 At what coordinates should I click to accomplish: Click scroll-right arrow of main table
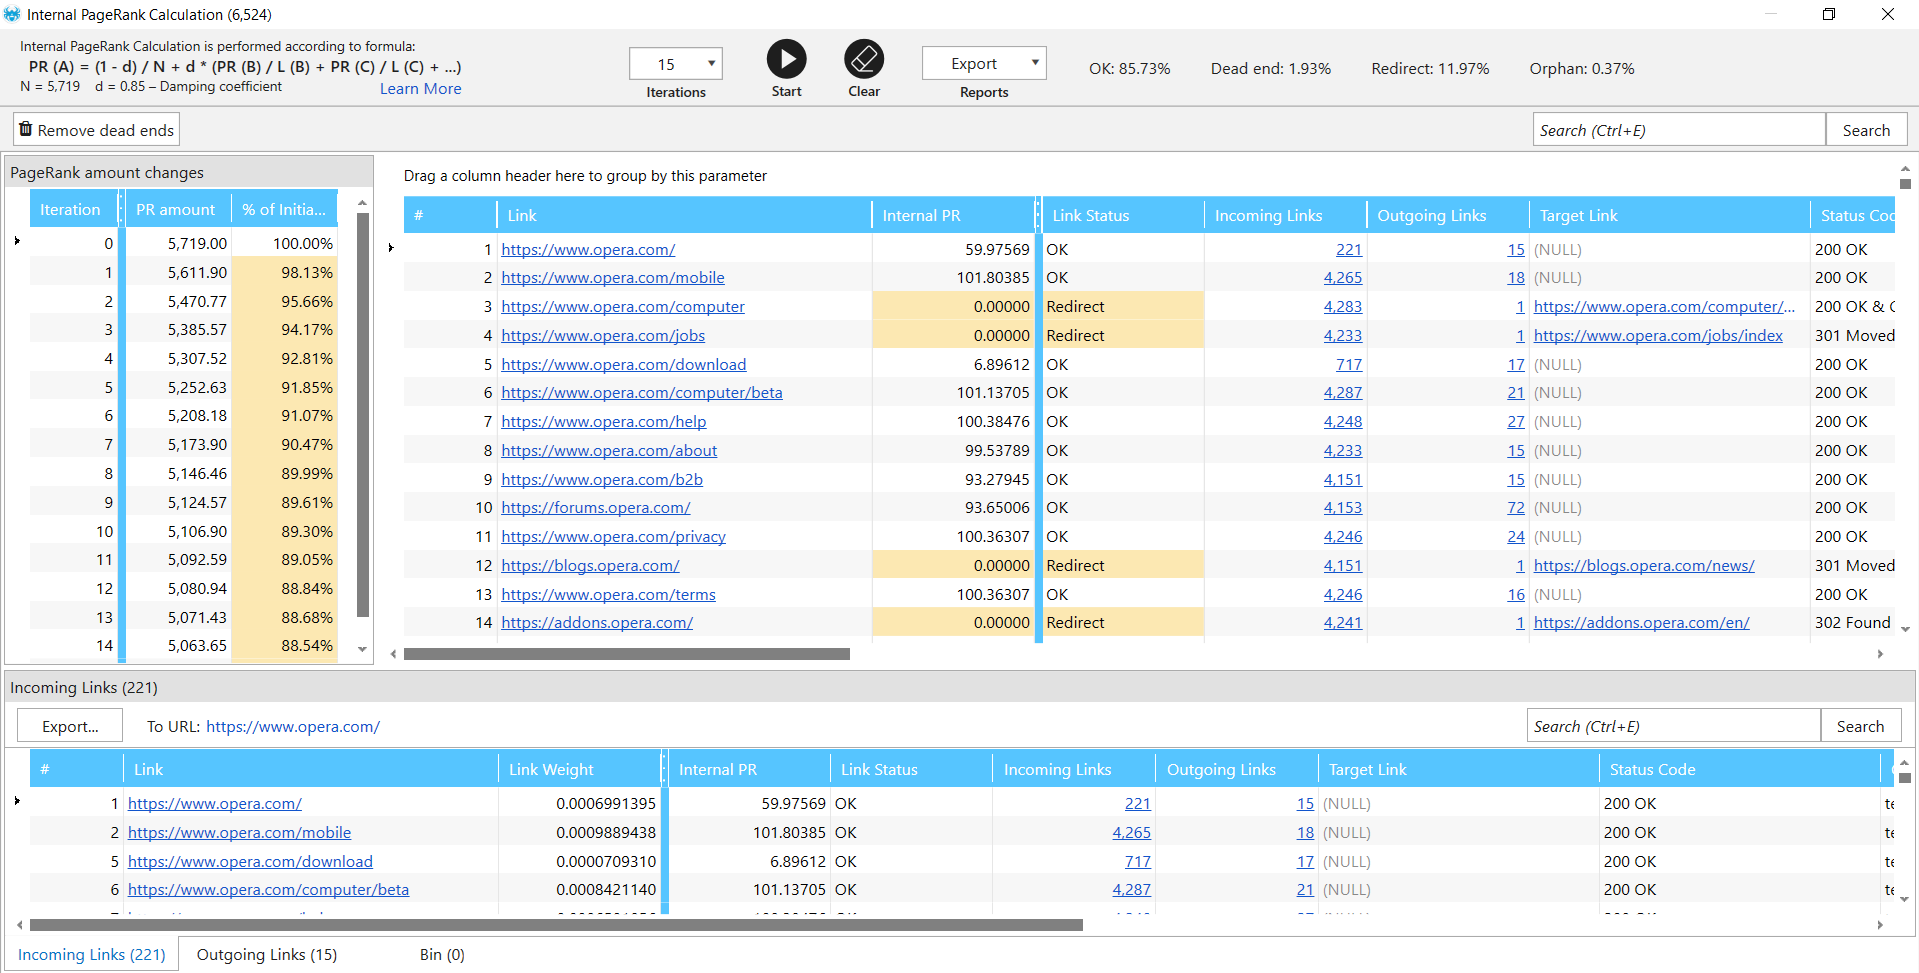(x=1880, y=654)
